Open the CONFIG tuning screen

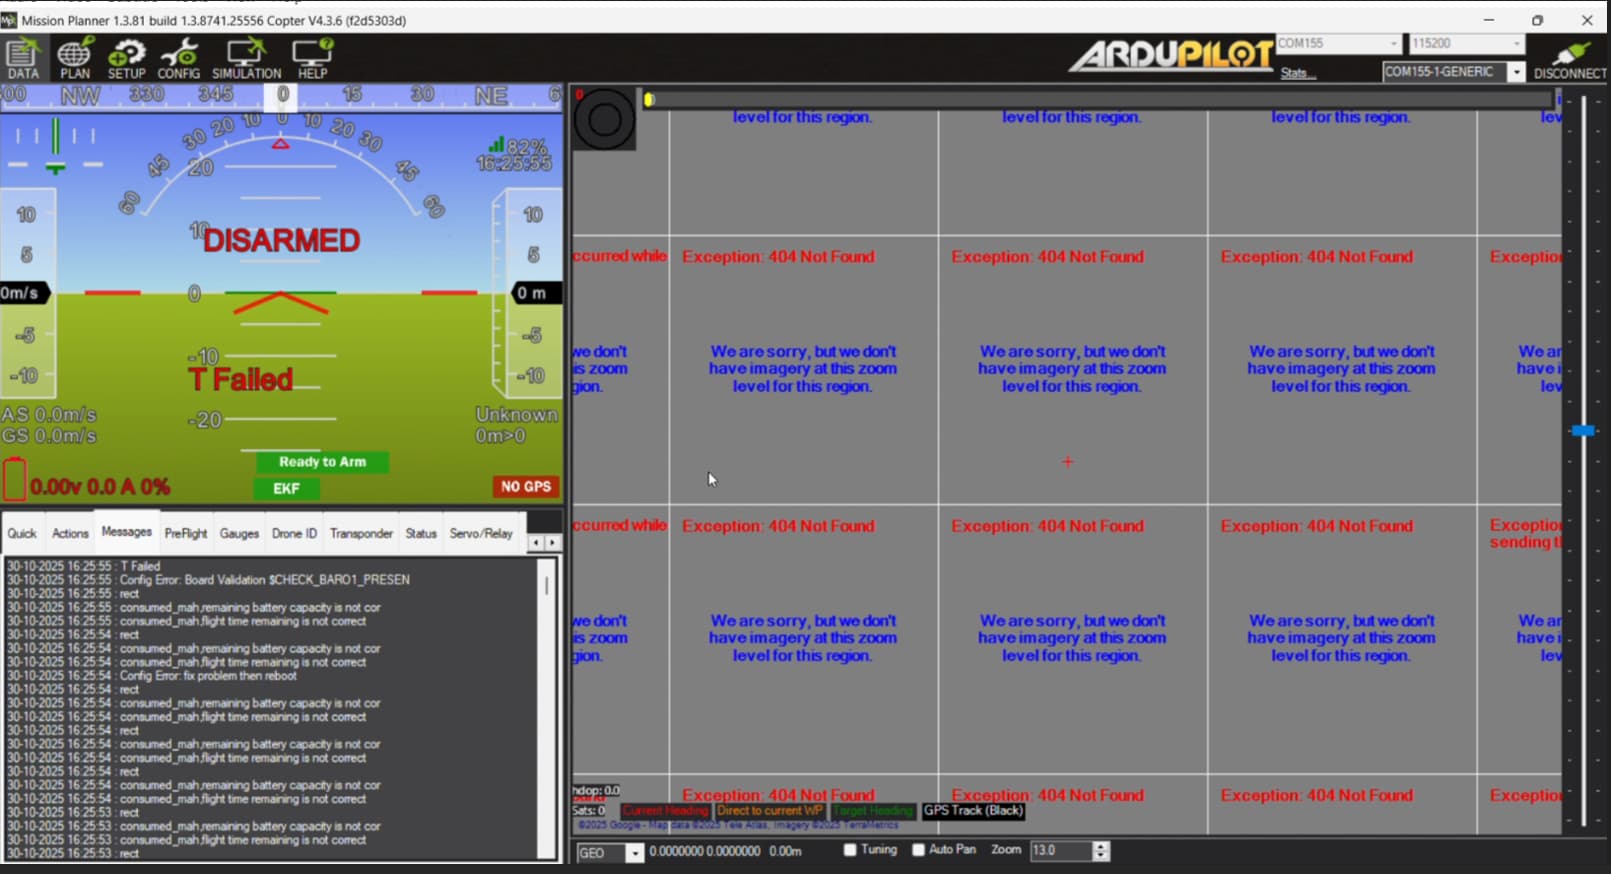[x=179, y=59]
